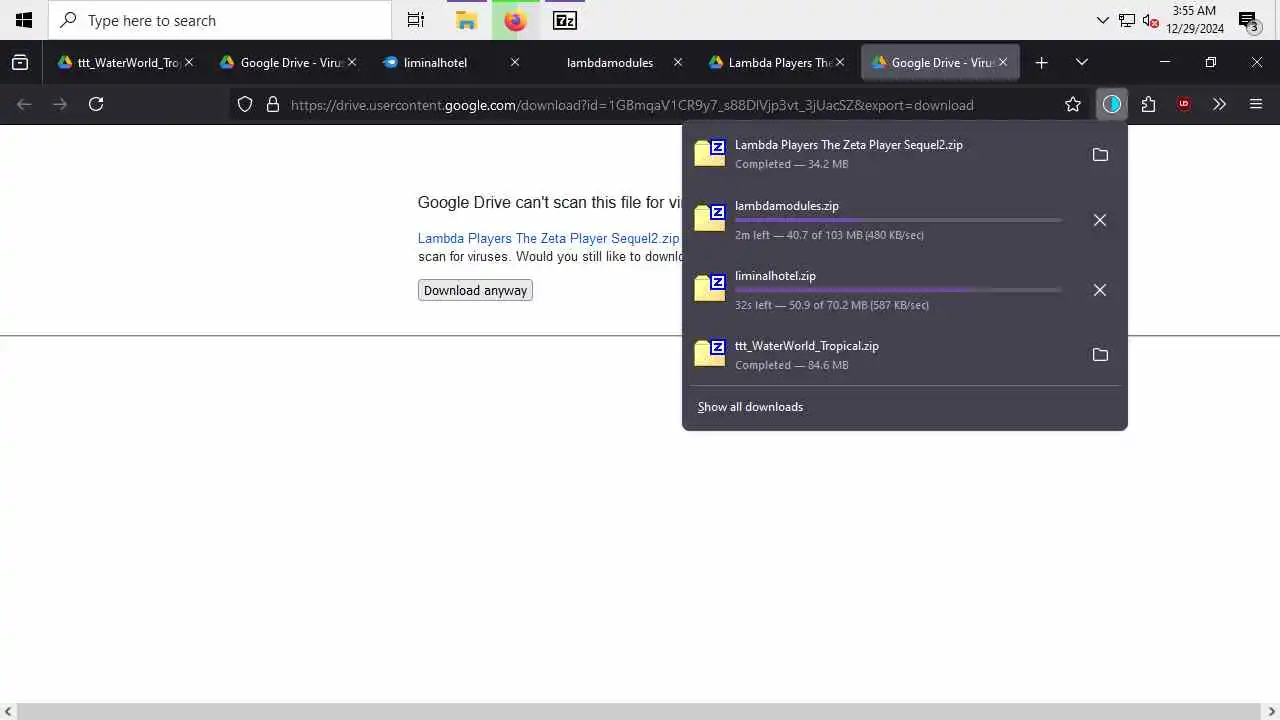Click lambdamodules.zip download progress bar
1280x720 pixels.
(898, 220)
